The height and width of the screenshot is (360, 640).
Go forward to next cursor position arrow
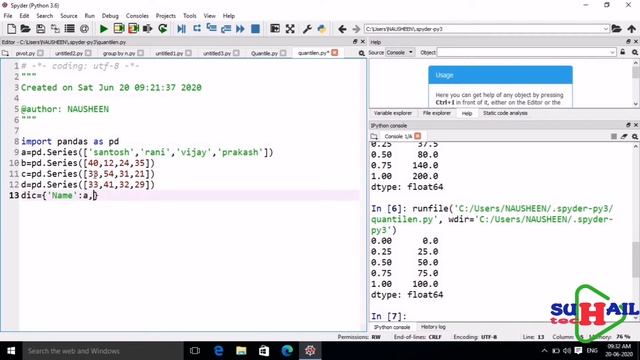[356, 29]
